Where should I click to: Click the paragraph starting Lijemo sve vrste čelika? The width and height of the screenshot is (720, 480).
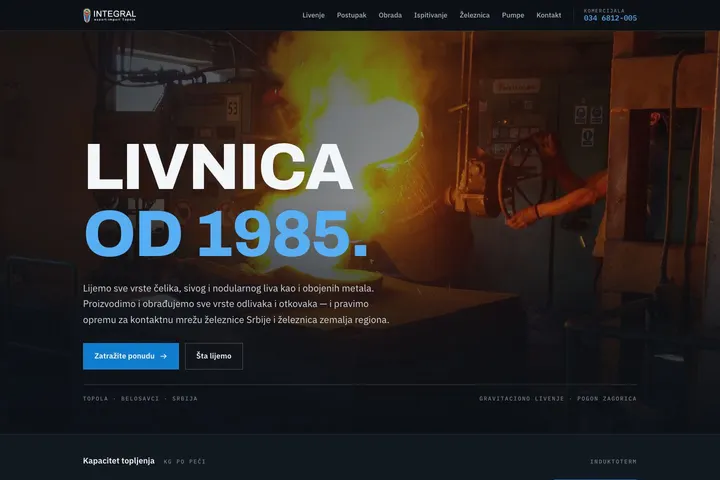pyautogui.click(x=236, y=304)
